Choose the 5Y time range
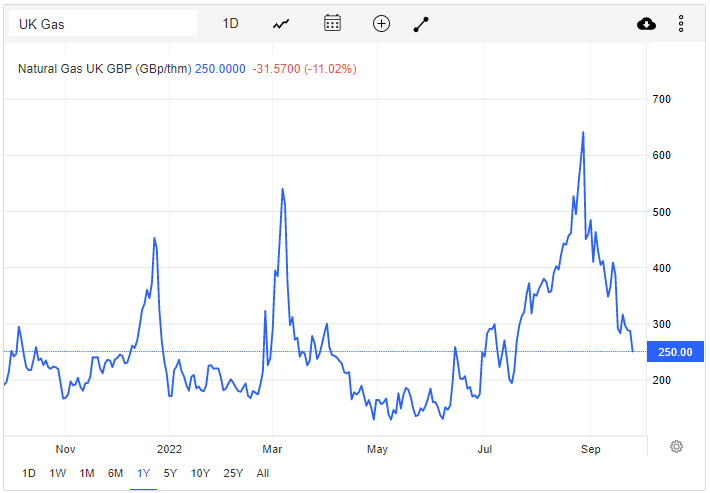Image resolution: width=710 pixels, height=493 pixels. 170,473
